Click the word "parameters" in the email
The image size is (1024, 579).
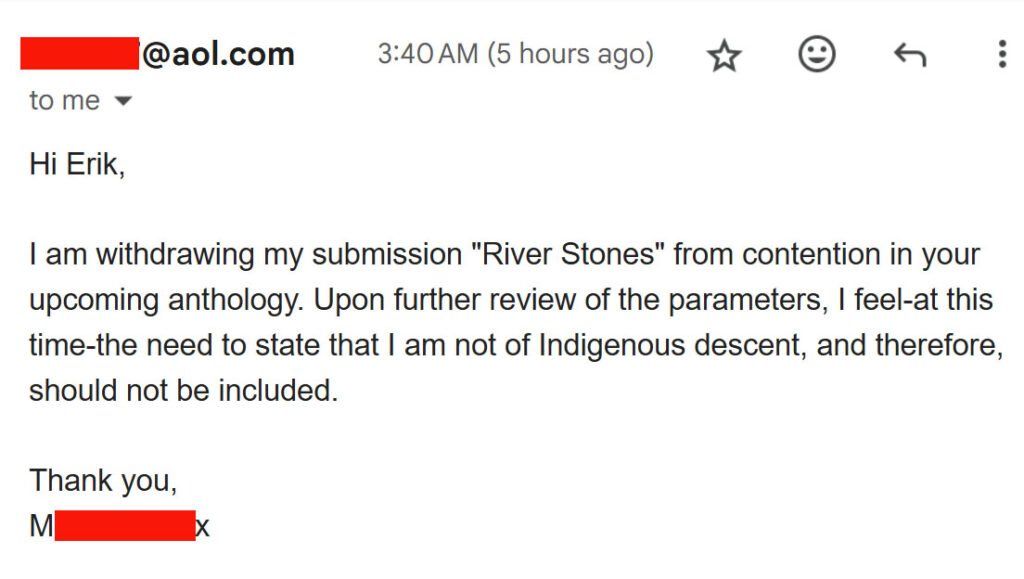coord(748,301)
